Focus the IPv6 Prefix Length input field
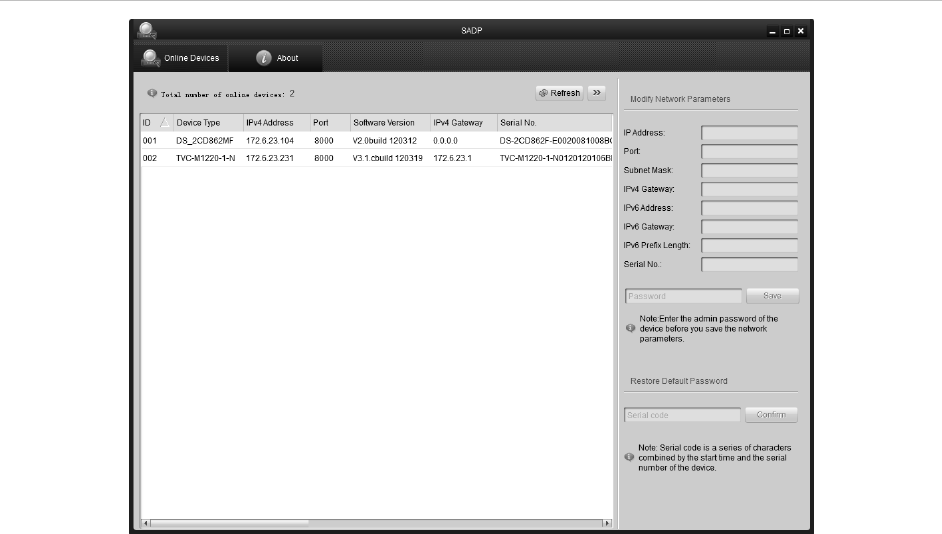The width and height of the screenshot is (942, 534). pos(749,245)
